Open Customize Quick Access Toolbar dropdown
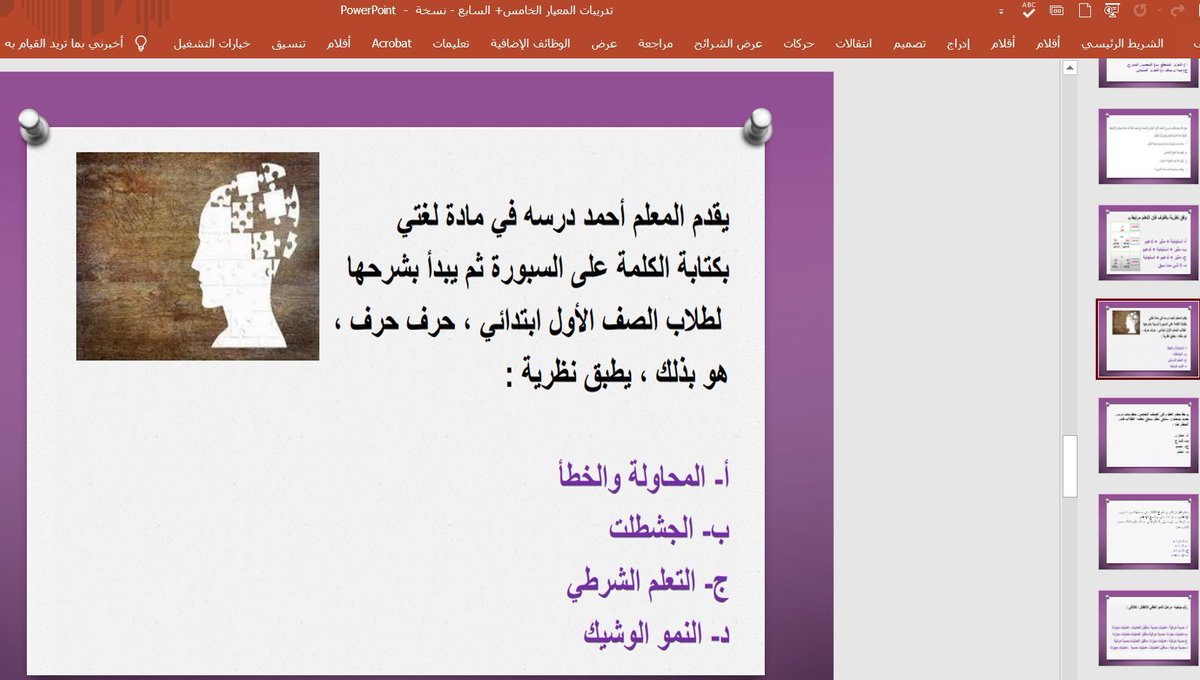Screen dimensions: 1200x680 tap(1003, 10)
